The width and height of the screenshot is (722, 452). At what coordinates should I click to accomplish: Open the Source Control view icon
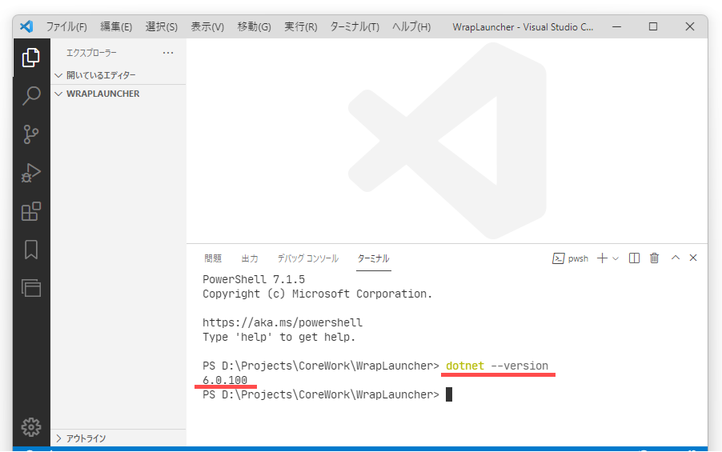click(x=31, y=134)
